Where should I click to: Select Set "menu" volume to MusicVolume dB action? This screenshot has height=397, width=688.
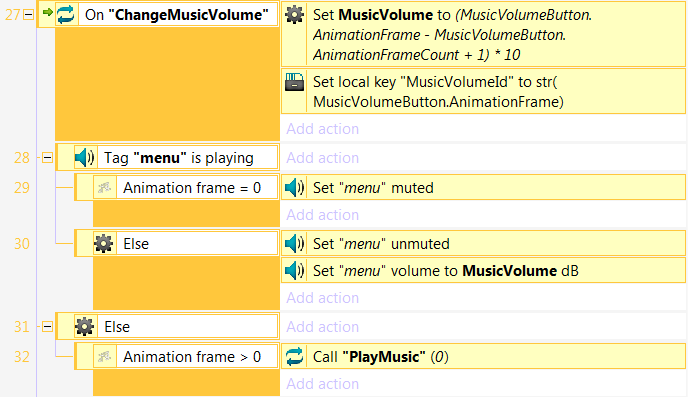coord(483,271)
